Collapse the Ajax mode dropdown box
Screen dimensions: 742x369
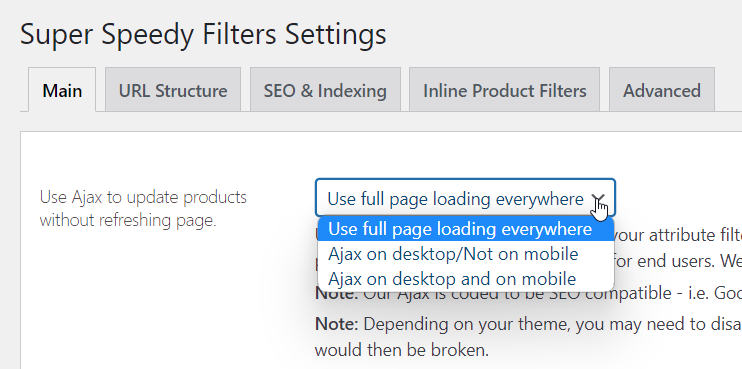pos(465,198)
